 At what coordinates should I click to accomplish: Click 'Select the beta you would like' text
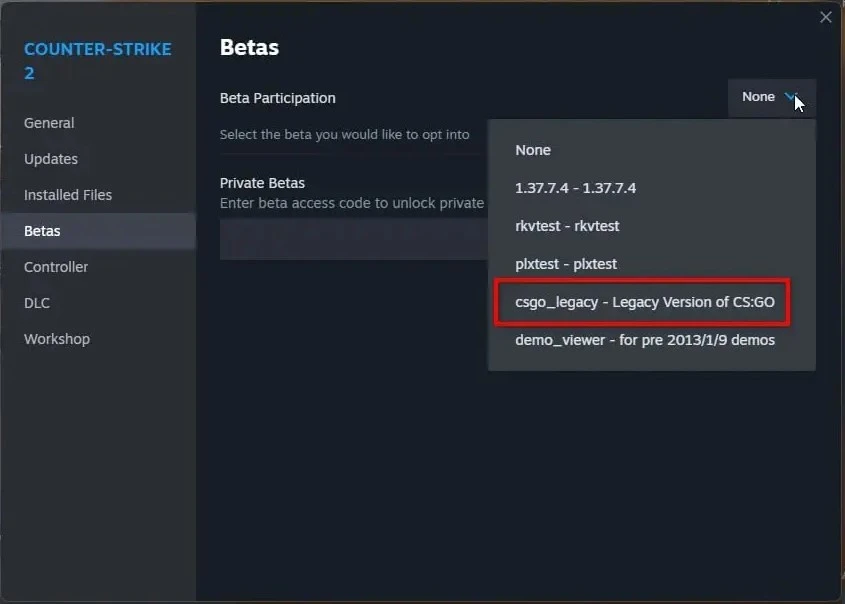pyautogui.click(x=344, y=135)
